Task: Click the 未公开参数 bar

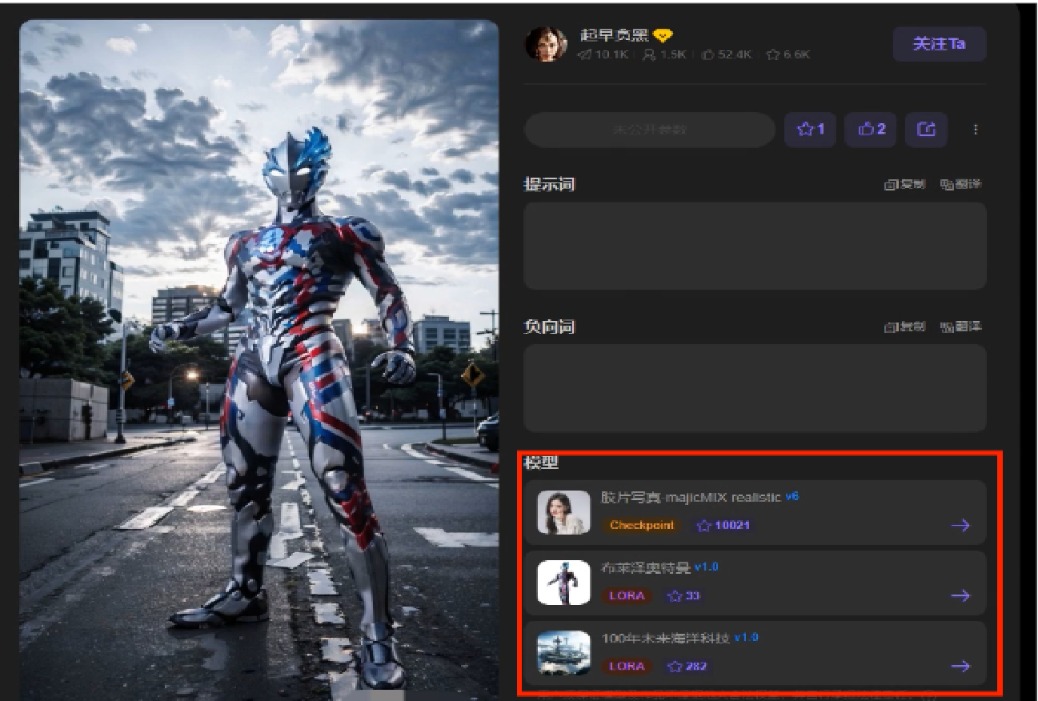Action: click(649, 129)
